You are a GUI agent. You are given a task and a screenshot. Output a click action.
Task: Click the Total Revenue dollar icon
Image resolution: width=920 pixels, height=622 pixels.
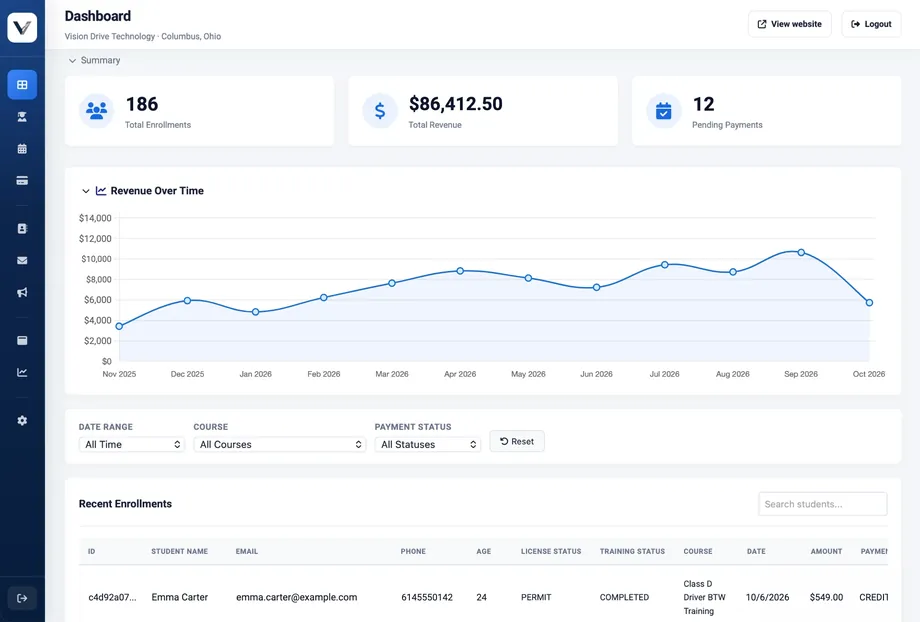click(x=380, y=110)
